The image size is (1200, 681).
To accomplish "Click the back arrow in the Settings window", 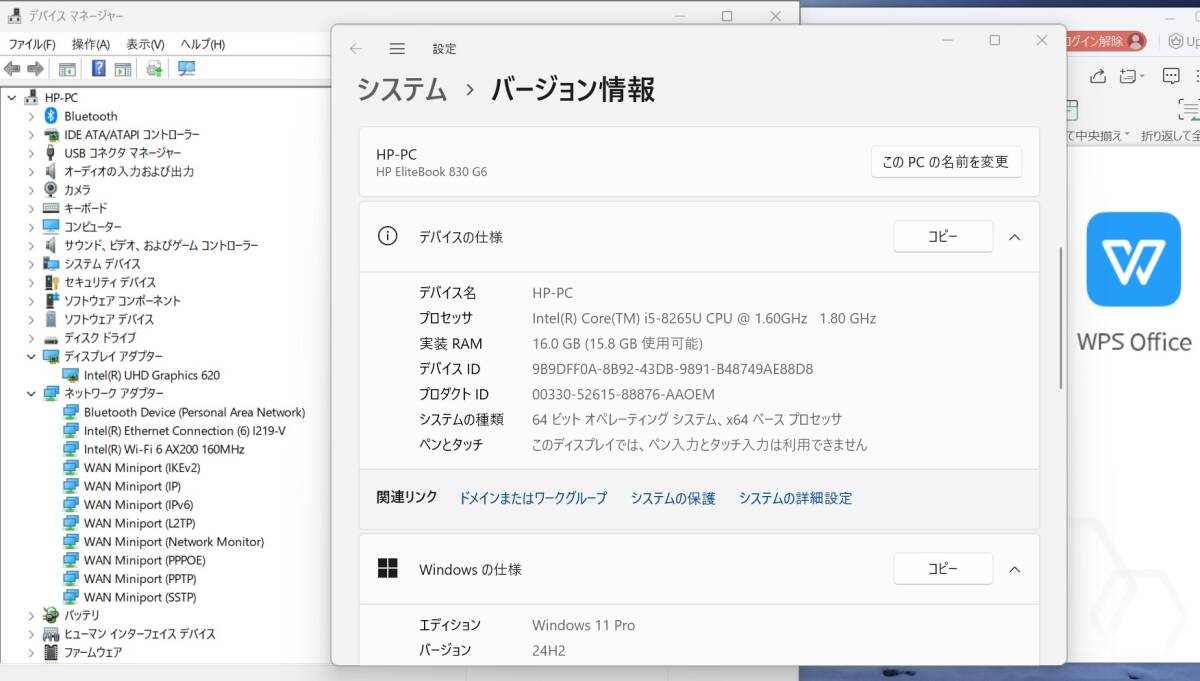I will [x=356, y=49].
